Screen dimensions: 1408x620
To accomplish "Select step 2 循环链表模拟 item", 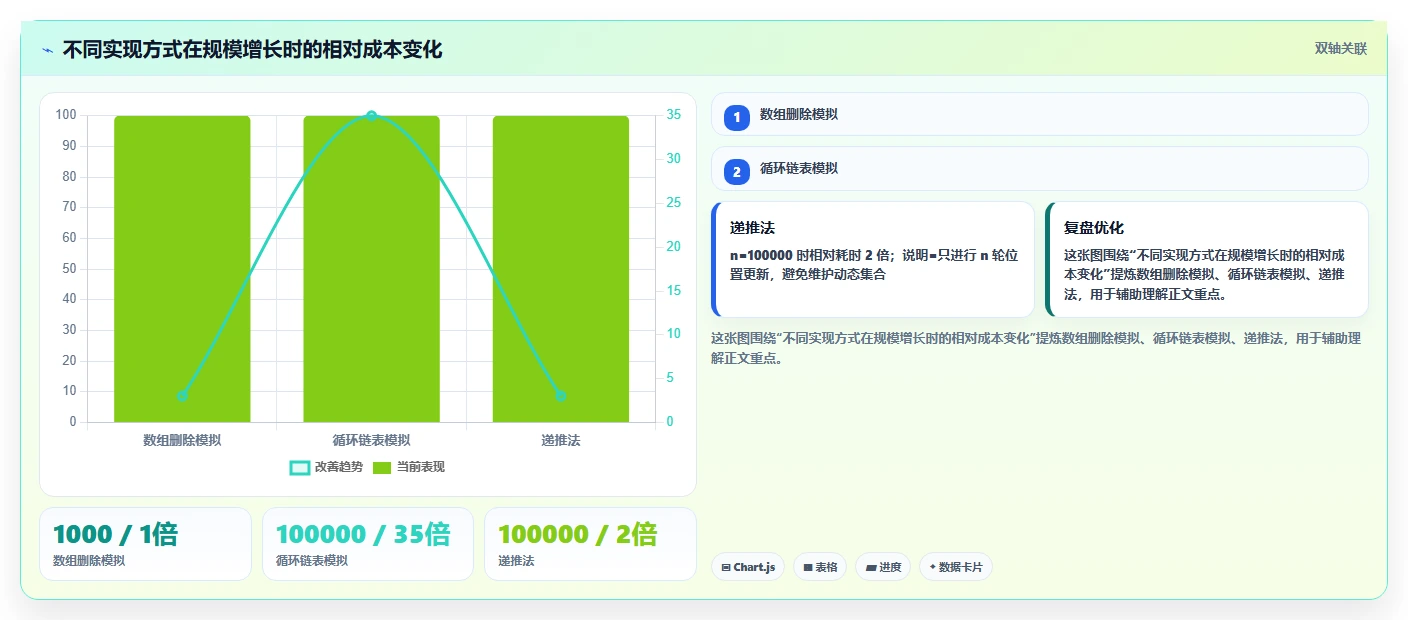I will tap(1039, 169).
